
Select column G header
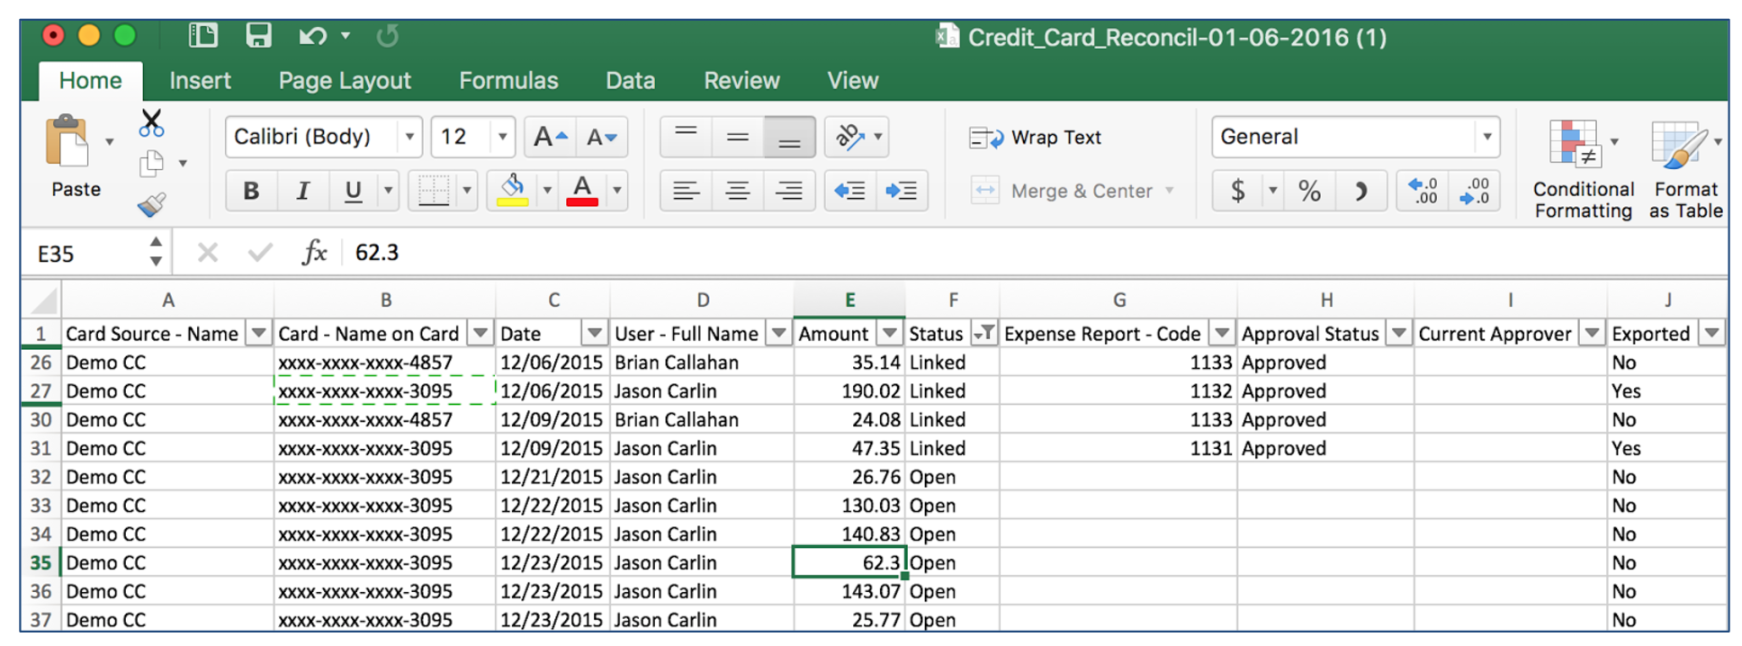pyautogui.click(x=1119, y=300)
